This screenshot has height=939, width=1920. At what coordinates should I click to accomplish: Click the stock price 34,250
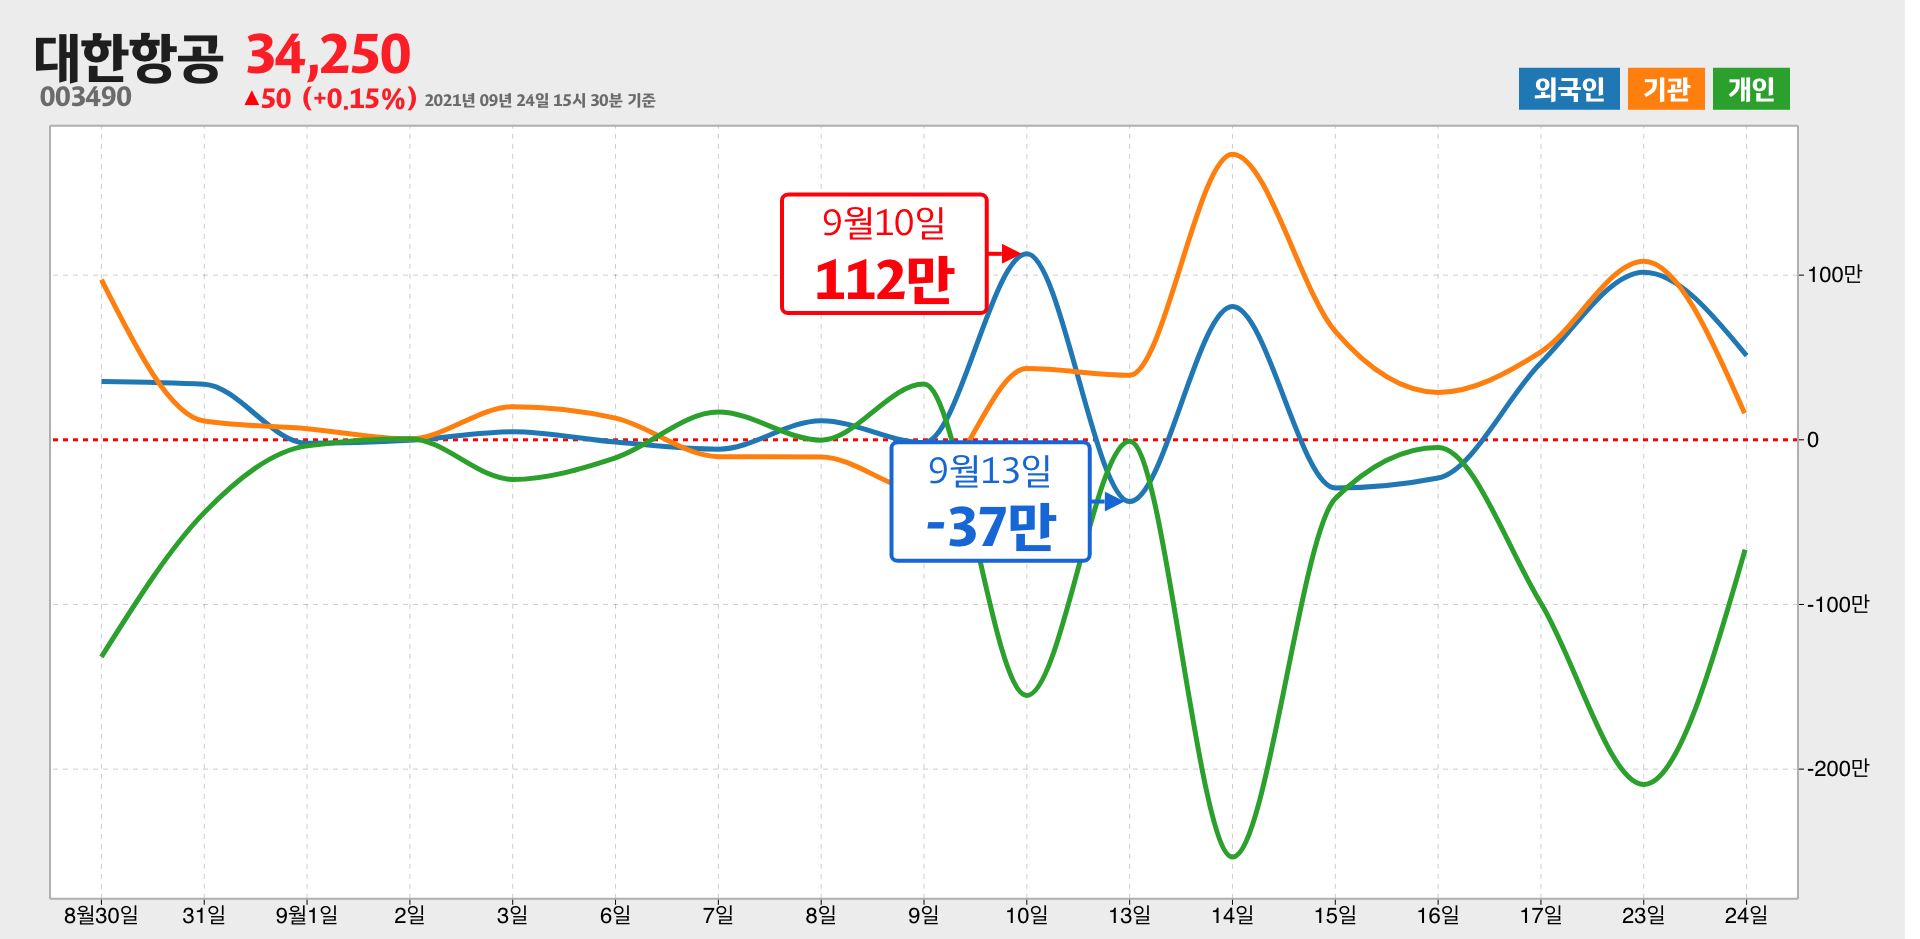[328, 54]
